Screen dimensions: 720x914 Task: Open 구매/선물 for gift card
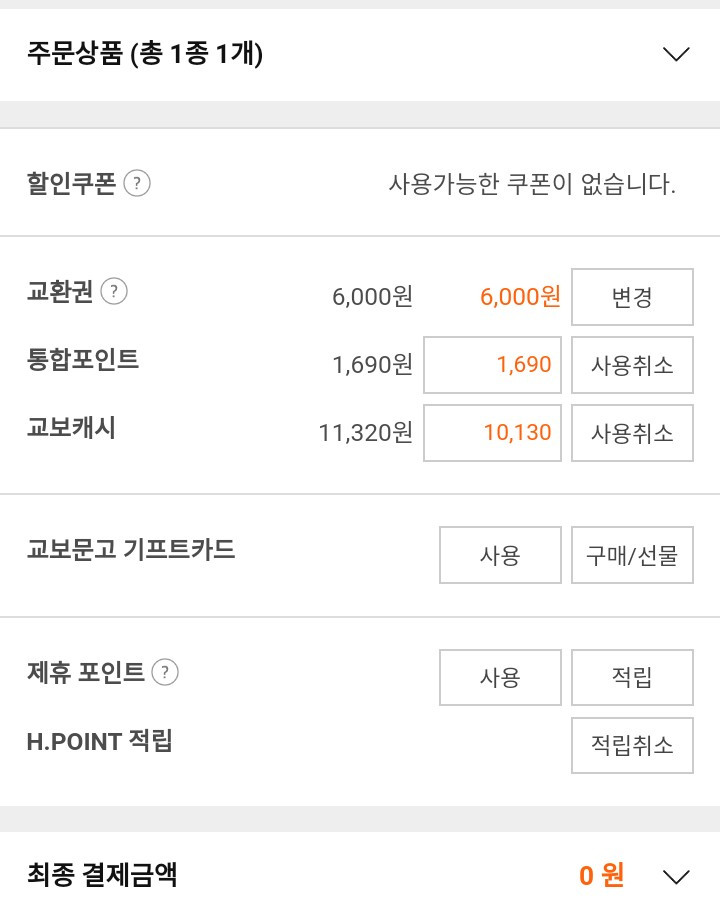point(633,555)
